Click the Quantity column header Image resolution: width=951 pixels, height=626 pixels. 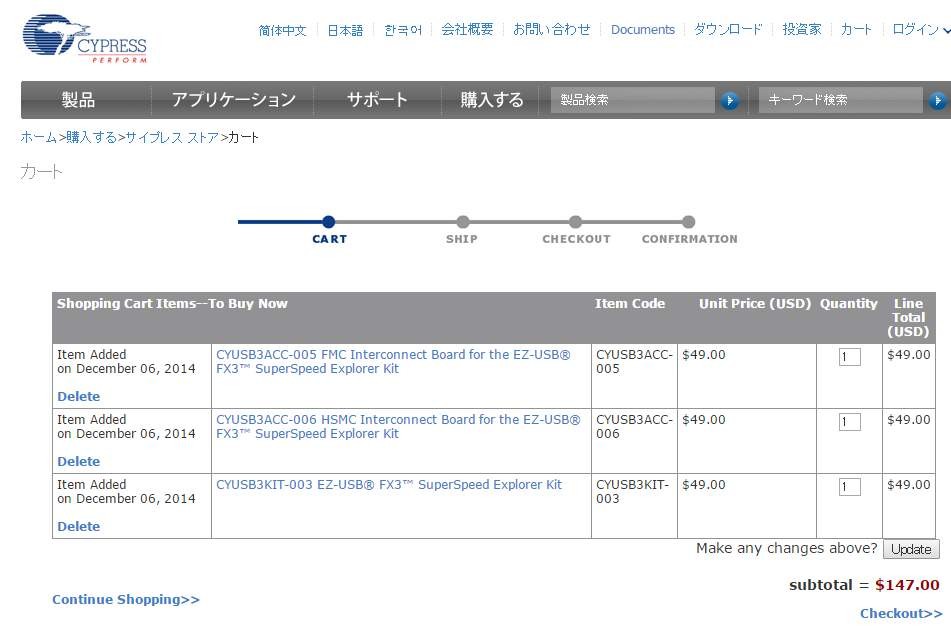click(849, 304)
